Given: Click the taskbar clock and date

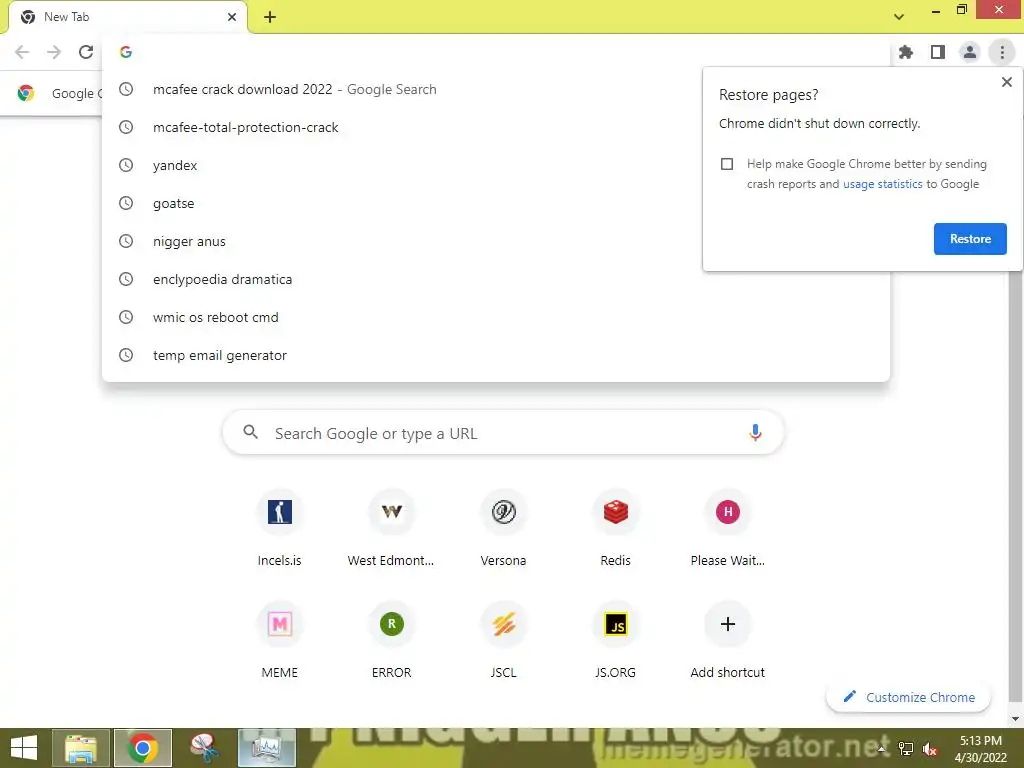Looking at the screenshot, I should click(980, 749).
